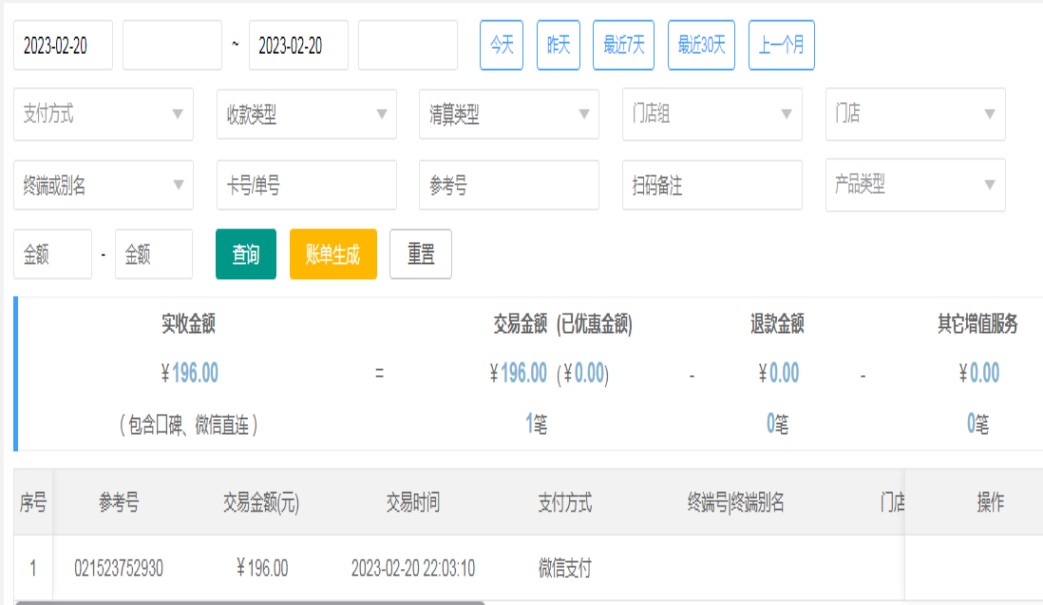Pick the 最近30天 date range
Viewport: 1043px width, 605px height.
701,45
